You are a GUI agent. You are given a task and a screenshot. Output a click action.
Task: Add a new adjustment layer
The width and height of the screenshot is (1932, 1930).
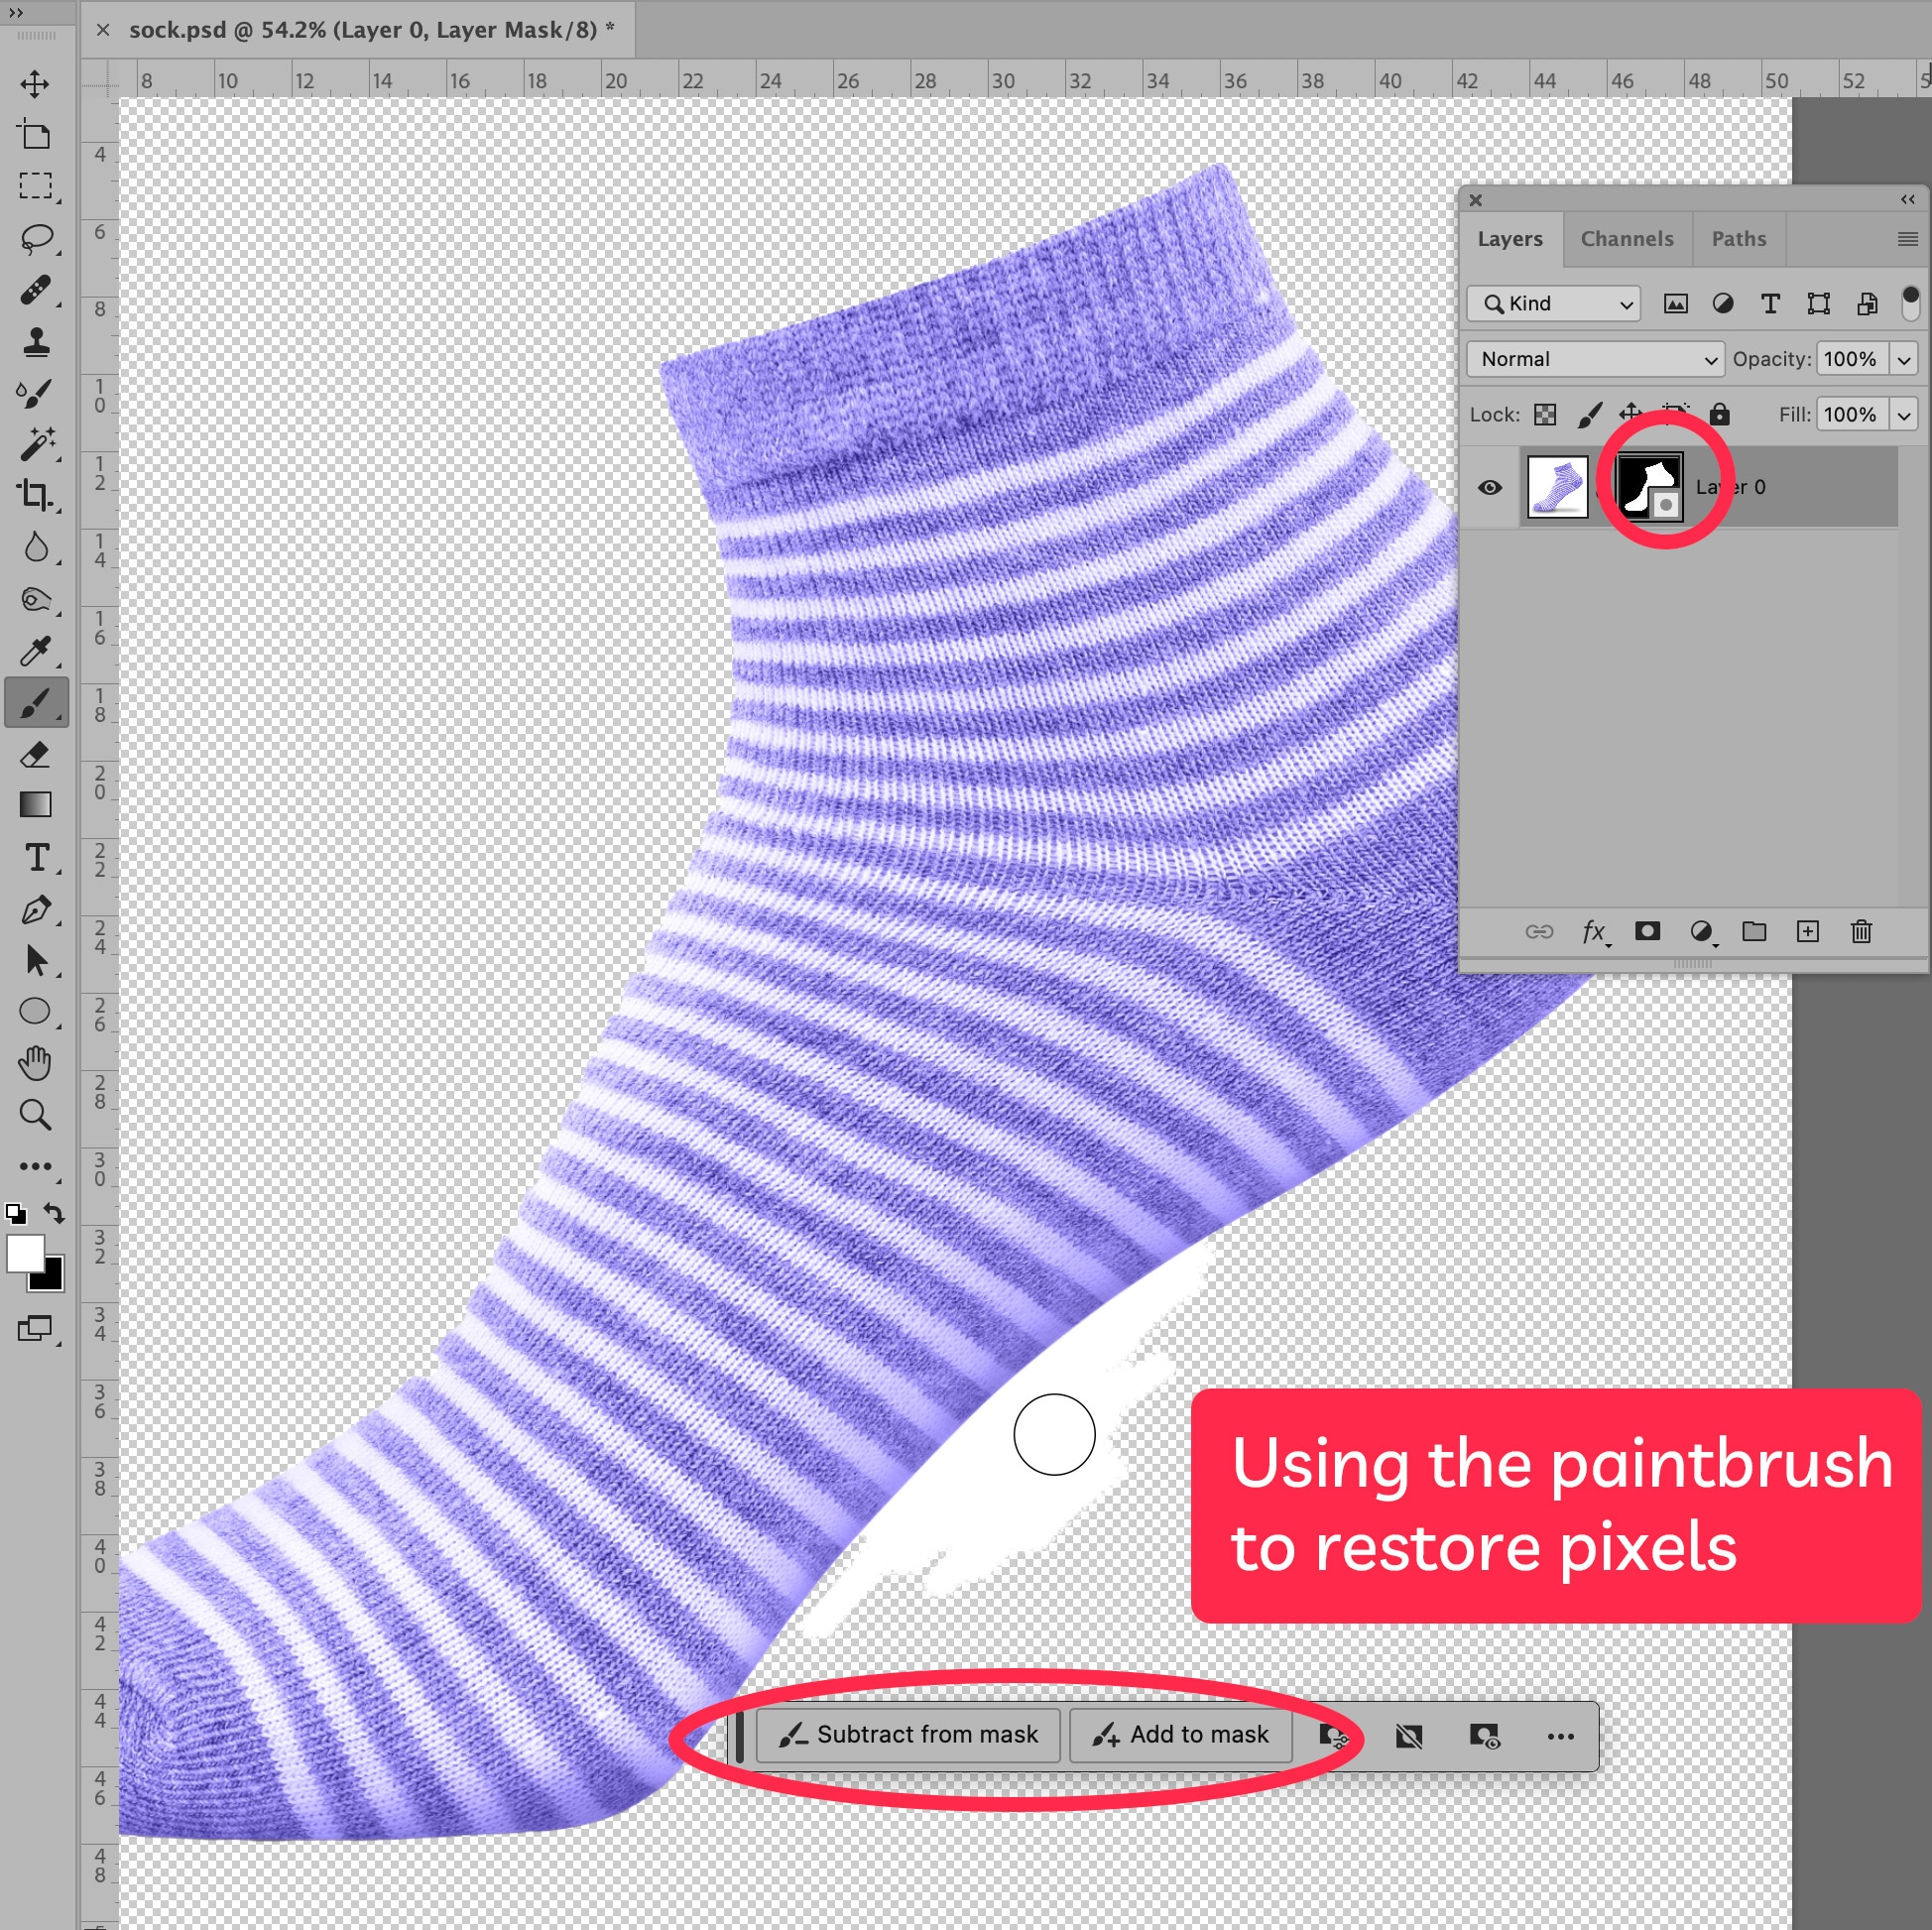[1701, 932]
